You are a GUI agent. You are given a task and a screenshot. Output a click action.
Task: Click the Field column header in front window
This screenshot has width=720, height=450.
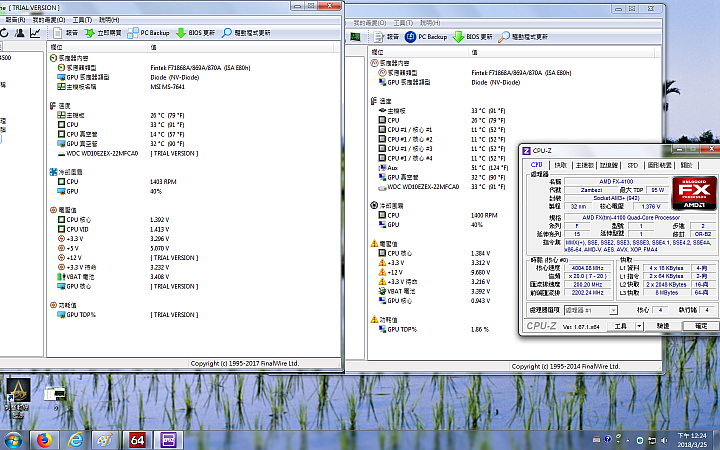coord(97,47)
